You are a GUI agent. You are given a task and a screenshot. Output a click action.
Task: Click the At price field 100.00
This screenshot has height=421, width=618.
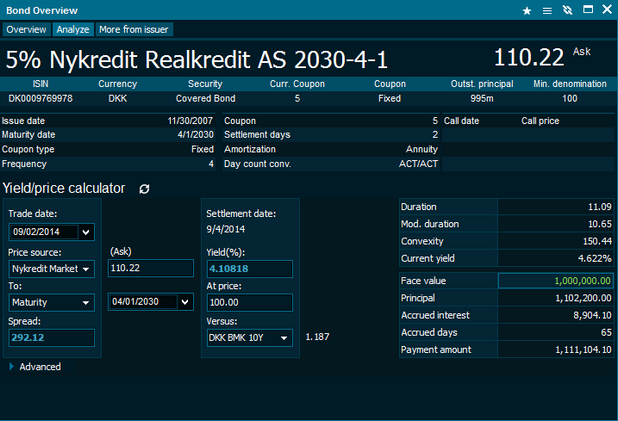249,303
